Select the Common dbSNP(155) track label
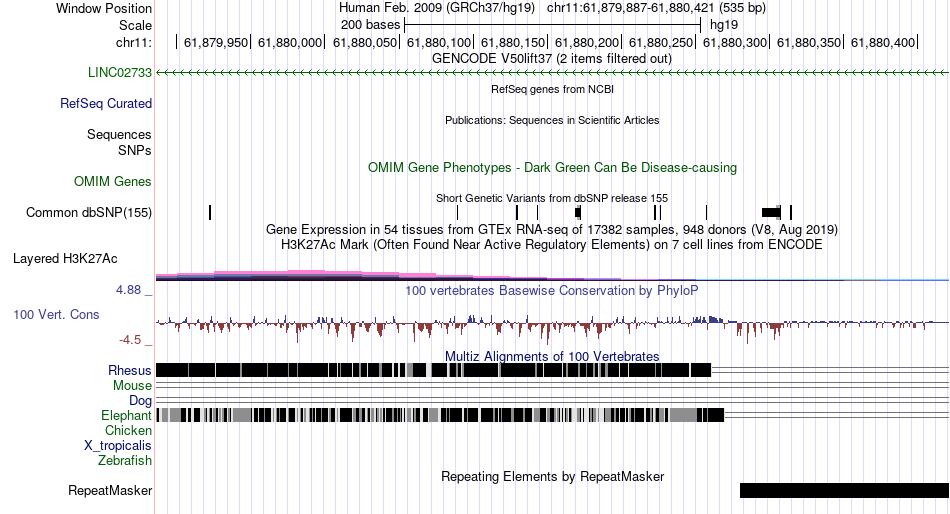 tap(88, 213)
